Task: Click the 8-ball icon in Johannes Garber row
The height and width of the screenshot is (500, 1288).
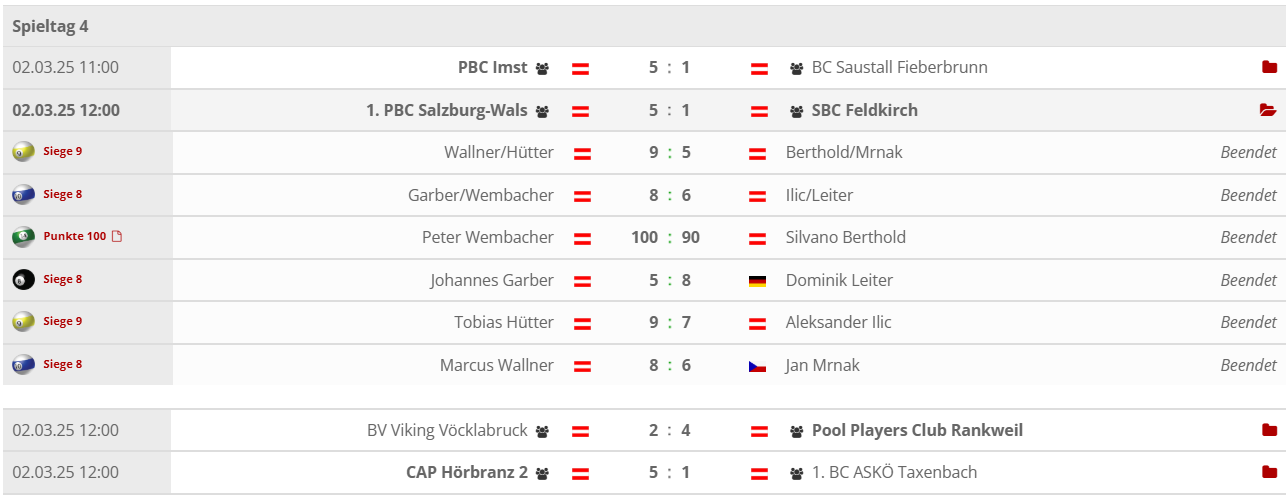Action: point(23,279)
